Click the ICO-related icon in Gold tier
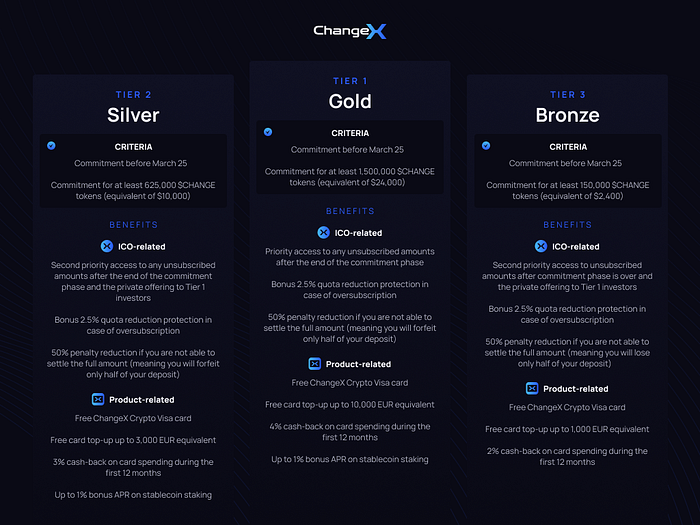Viewport: 700px width, 525px height. 324,233
